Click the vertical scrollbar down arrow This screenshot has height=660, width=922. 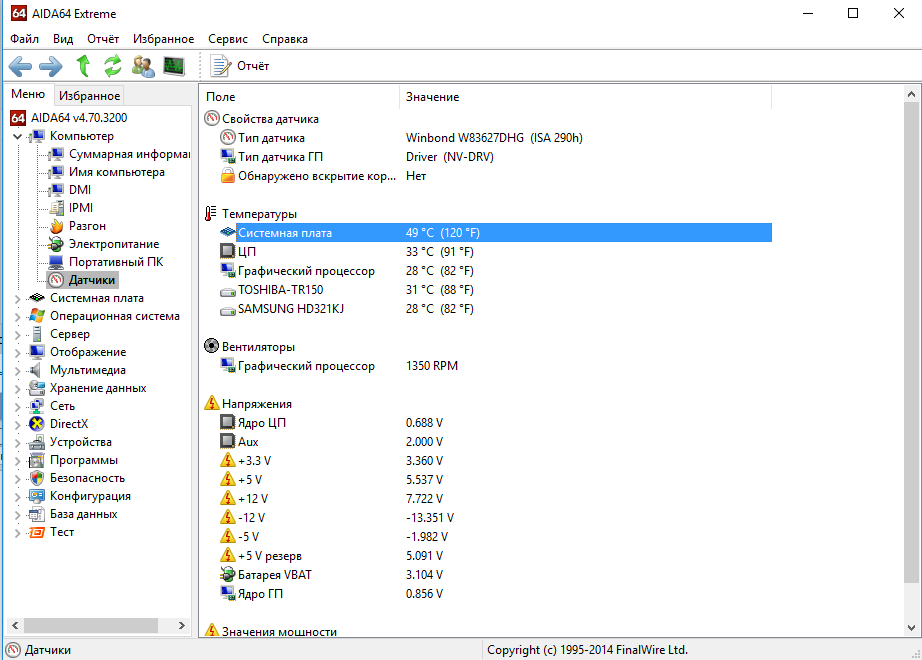(911, 628)
